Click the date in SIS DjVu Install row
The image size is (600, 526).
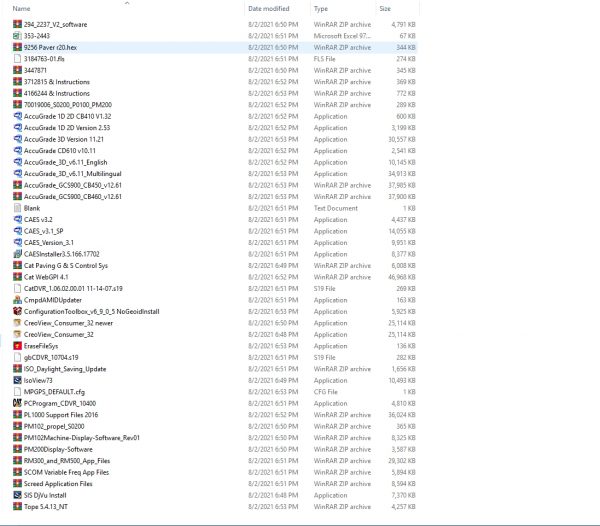click(x=273, y=495)
